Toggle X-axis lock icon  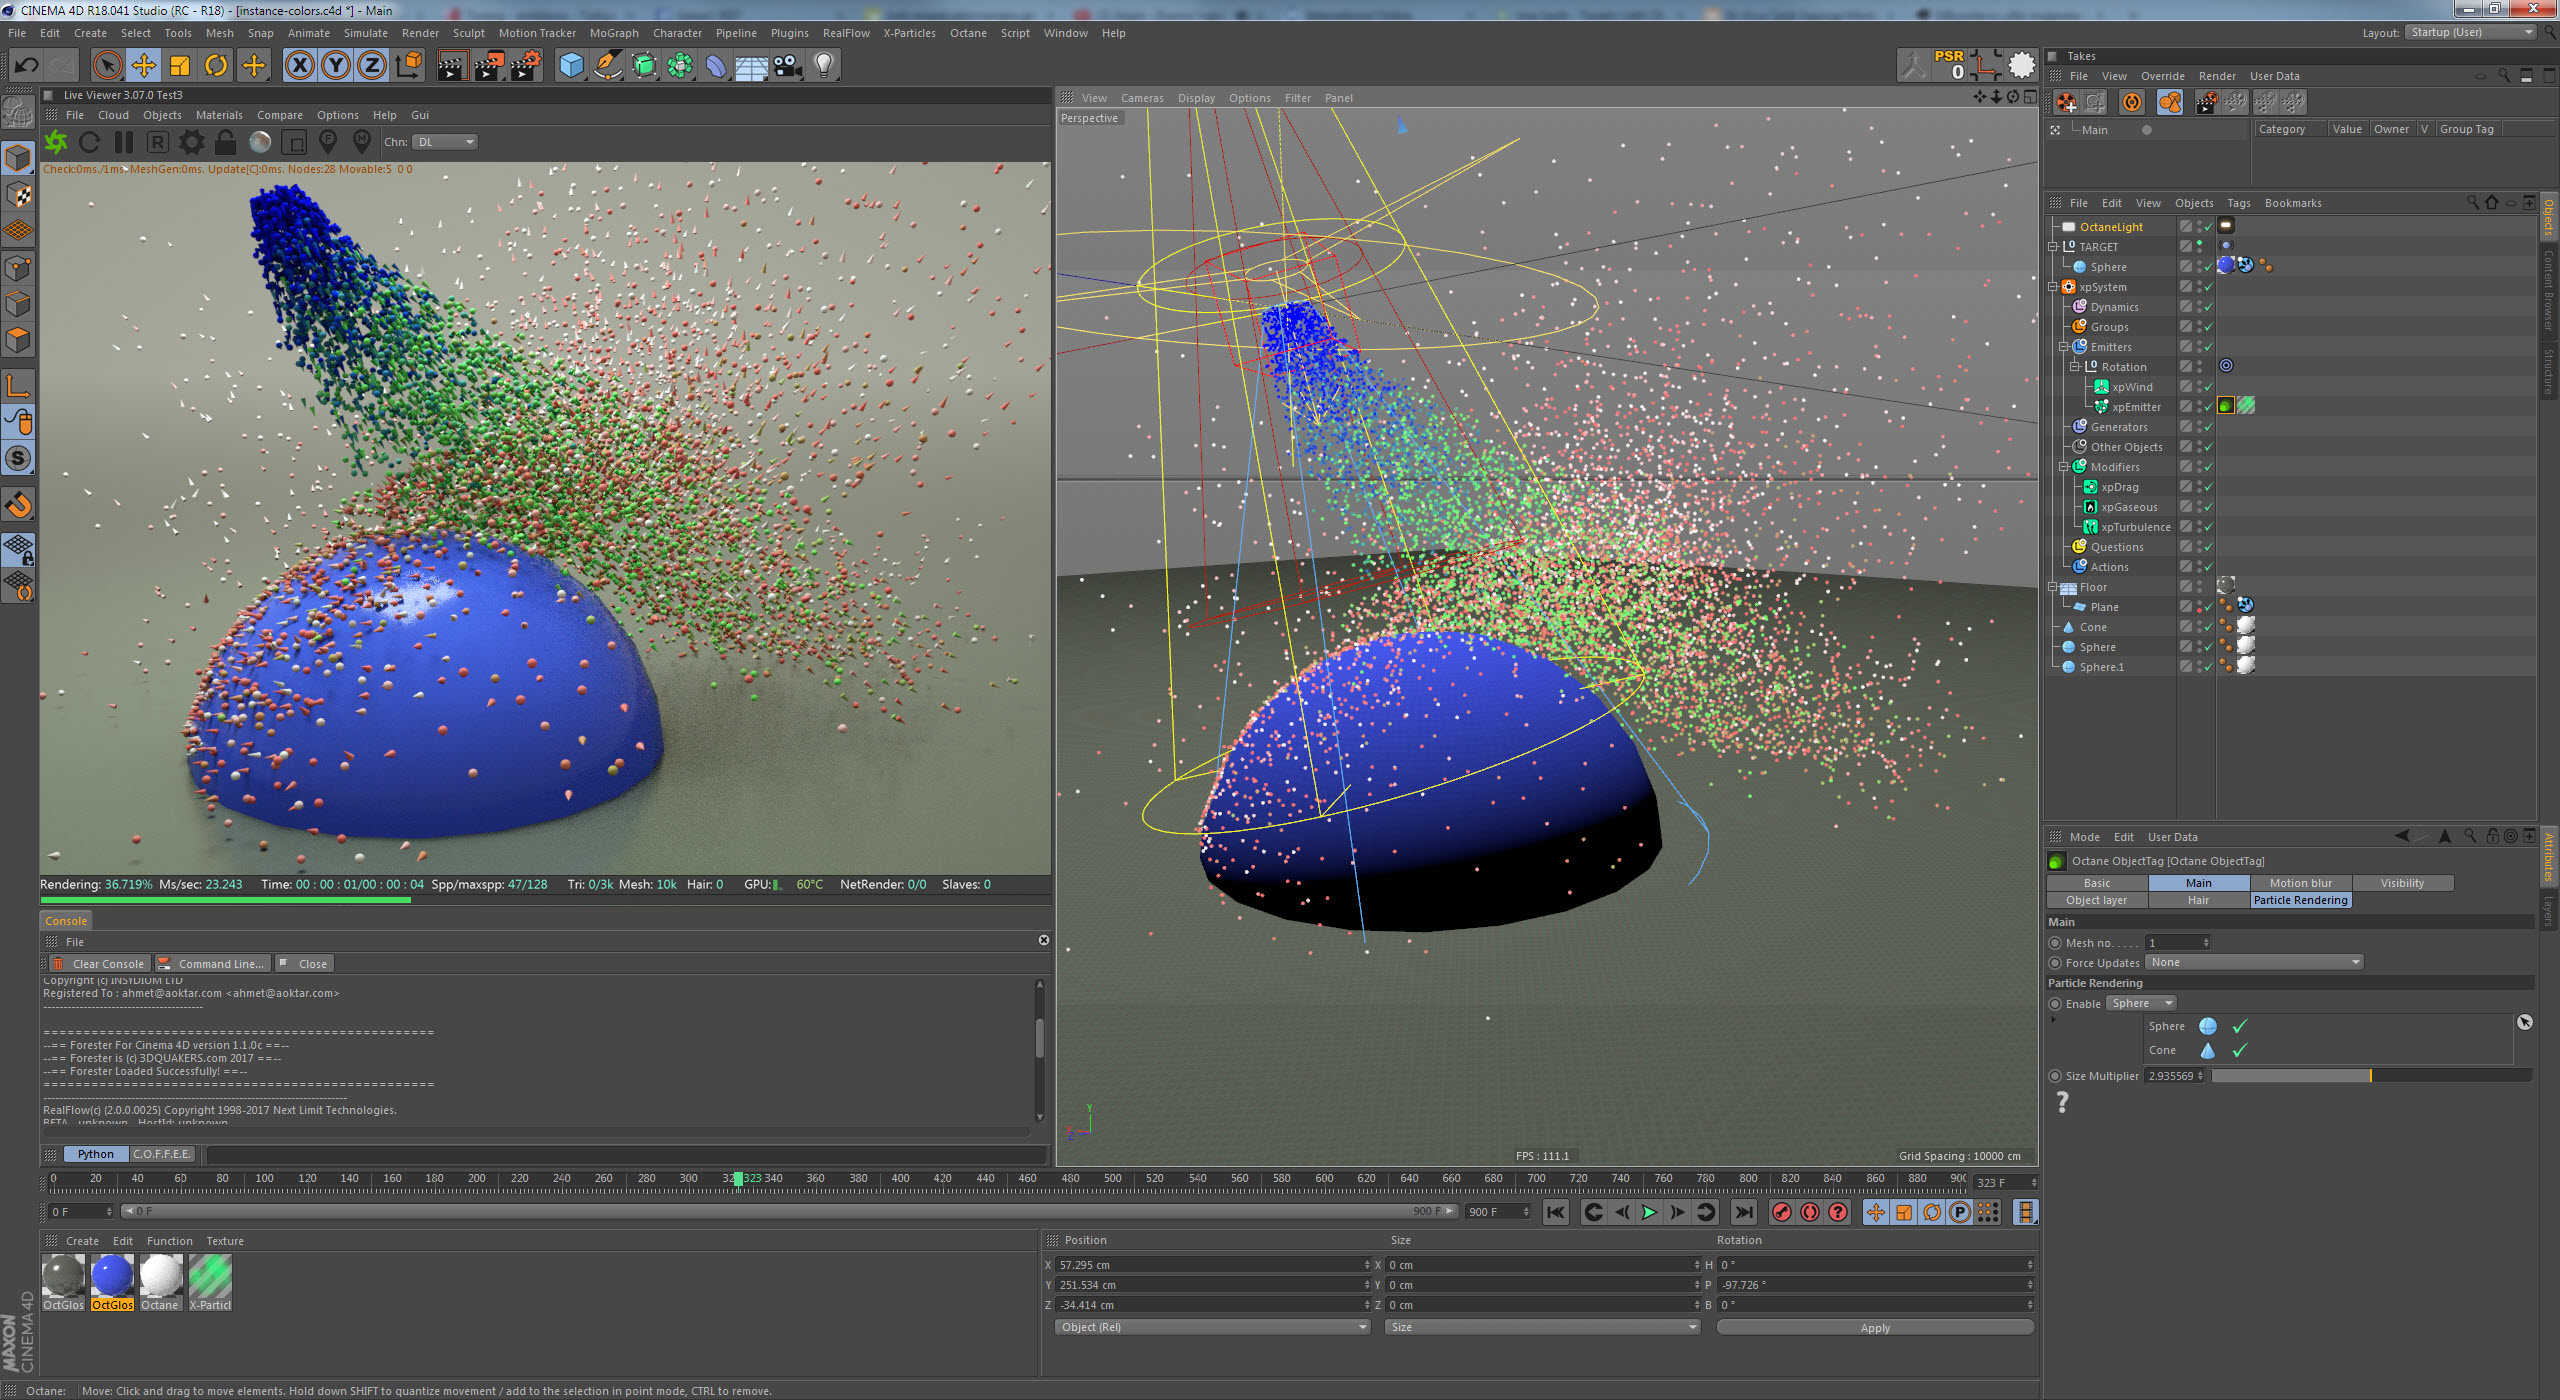[299, 66]
